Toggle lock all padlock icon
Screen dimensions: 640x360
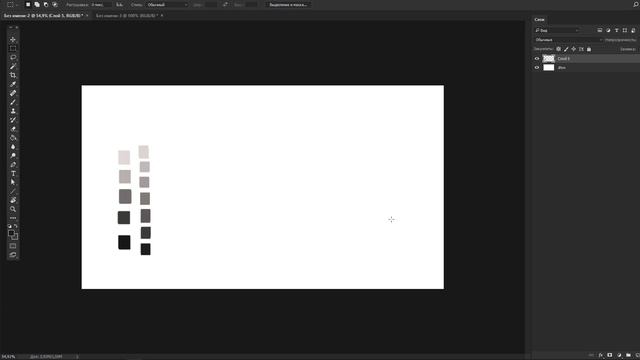point(589,49)
